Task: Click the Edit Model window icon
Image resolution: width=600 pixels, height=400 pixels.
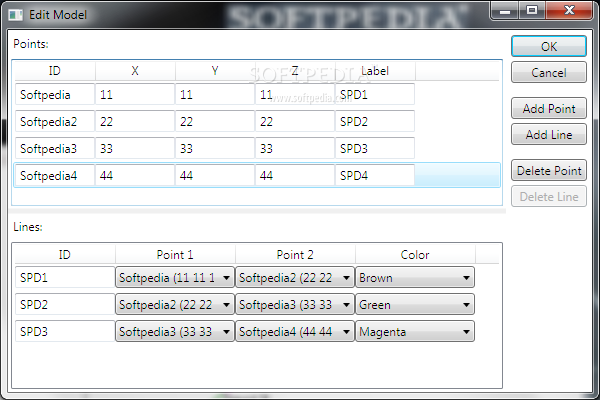Action: (x=15, y=15)
